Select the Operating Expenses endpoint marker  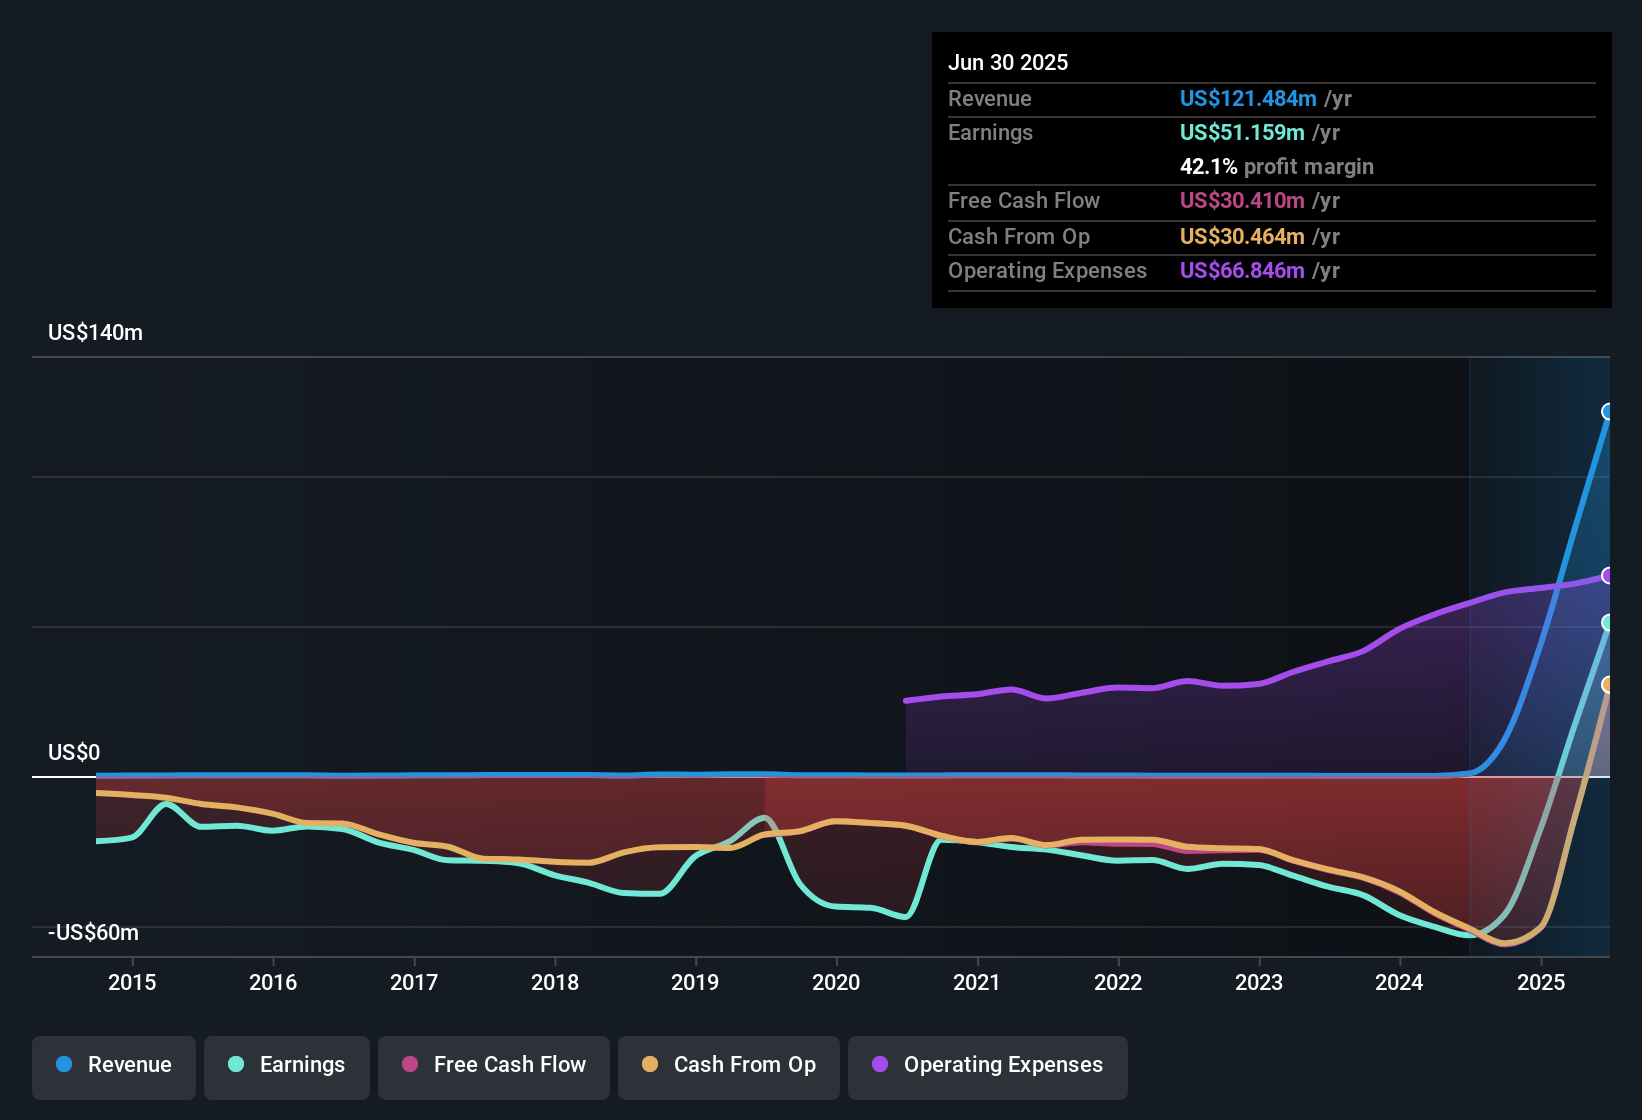(x=1608, y=578)
